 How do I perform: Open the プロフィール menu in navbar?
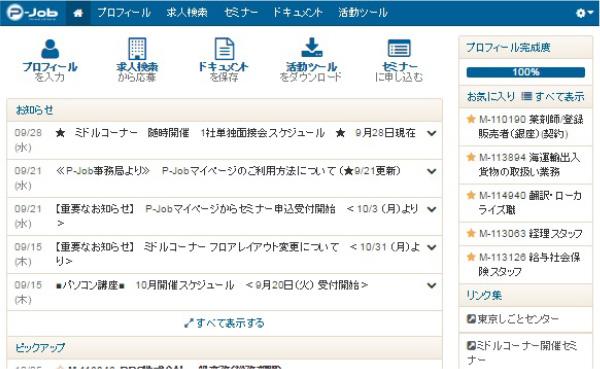tap(124, 13)
